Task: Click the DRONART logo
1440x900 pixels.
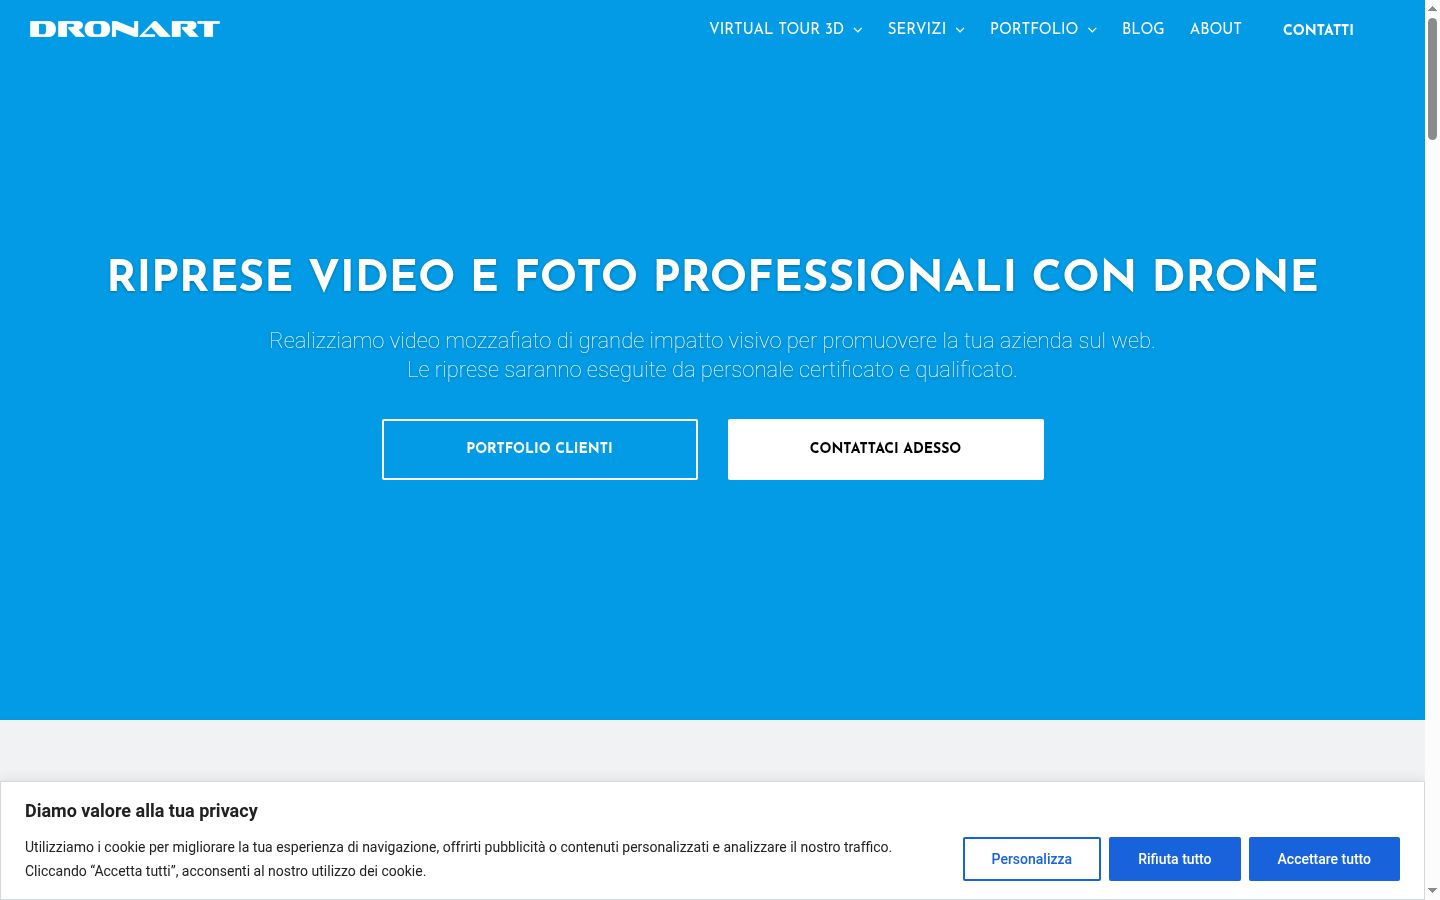Action: [124, 29]
